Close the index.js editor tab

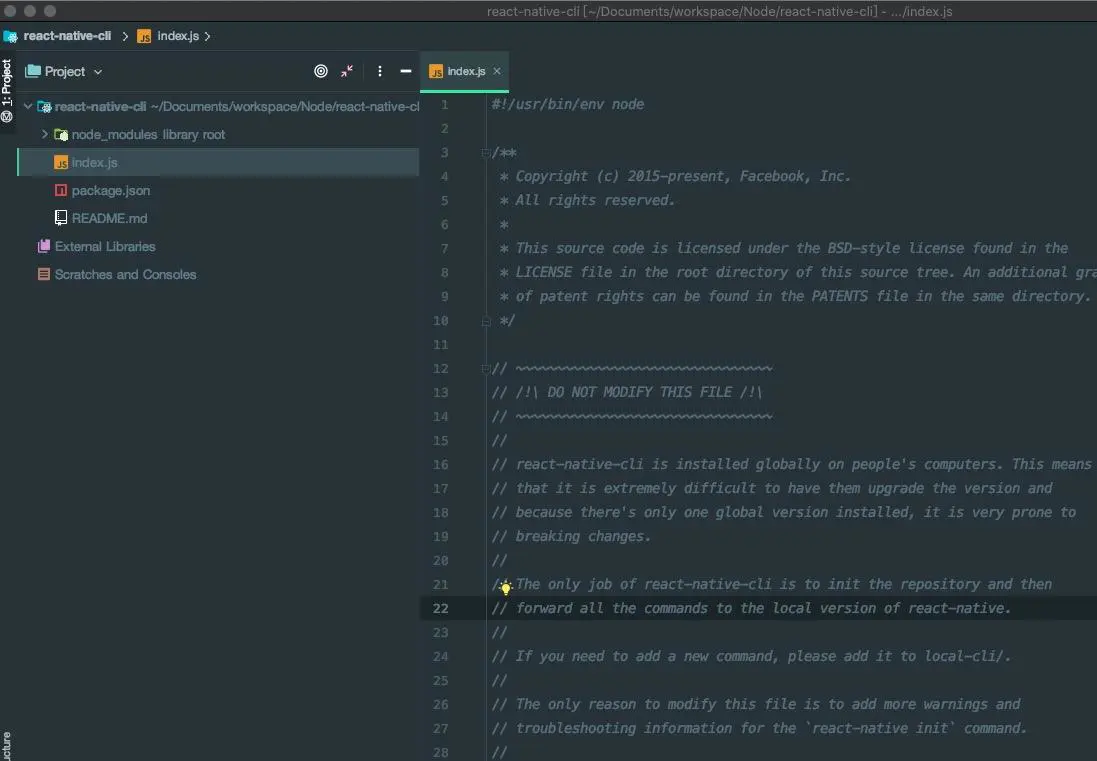click(x=497, y=71)
